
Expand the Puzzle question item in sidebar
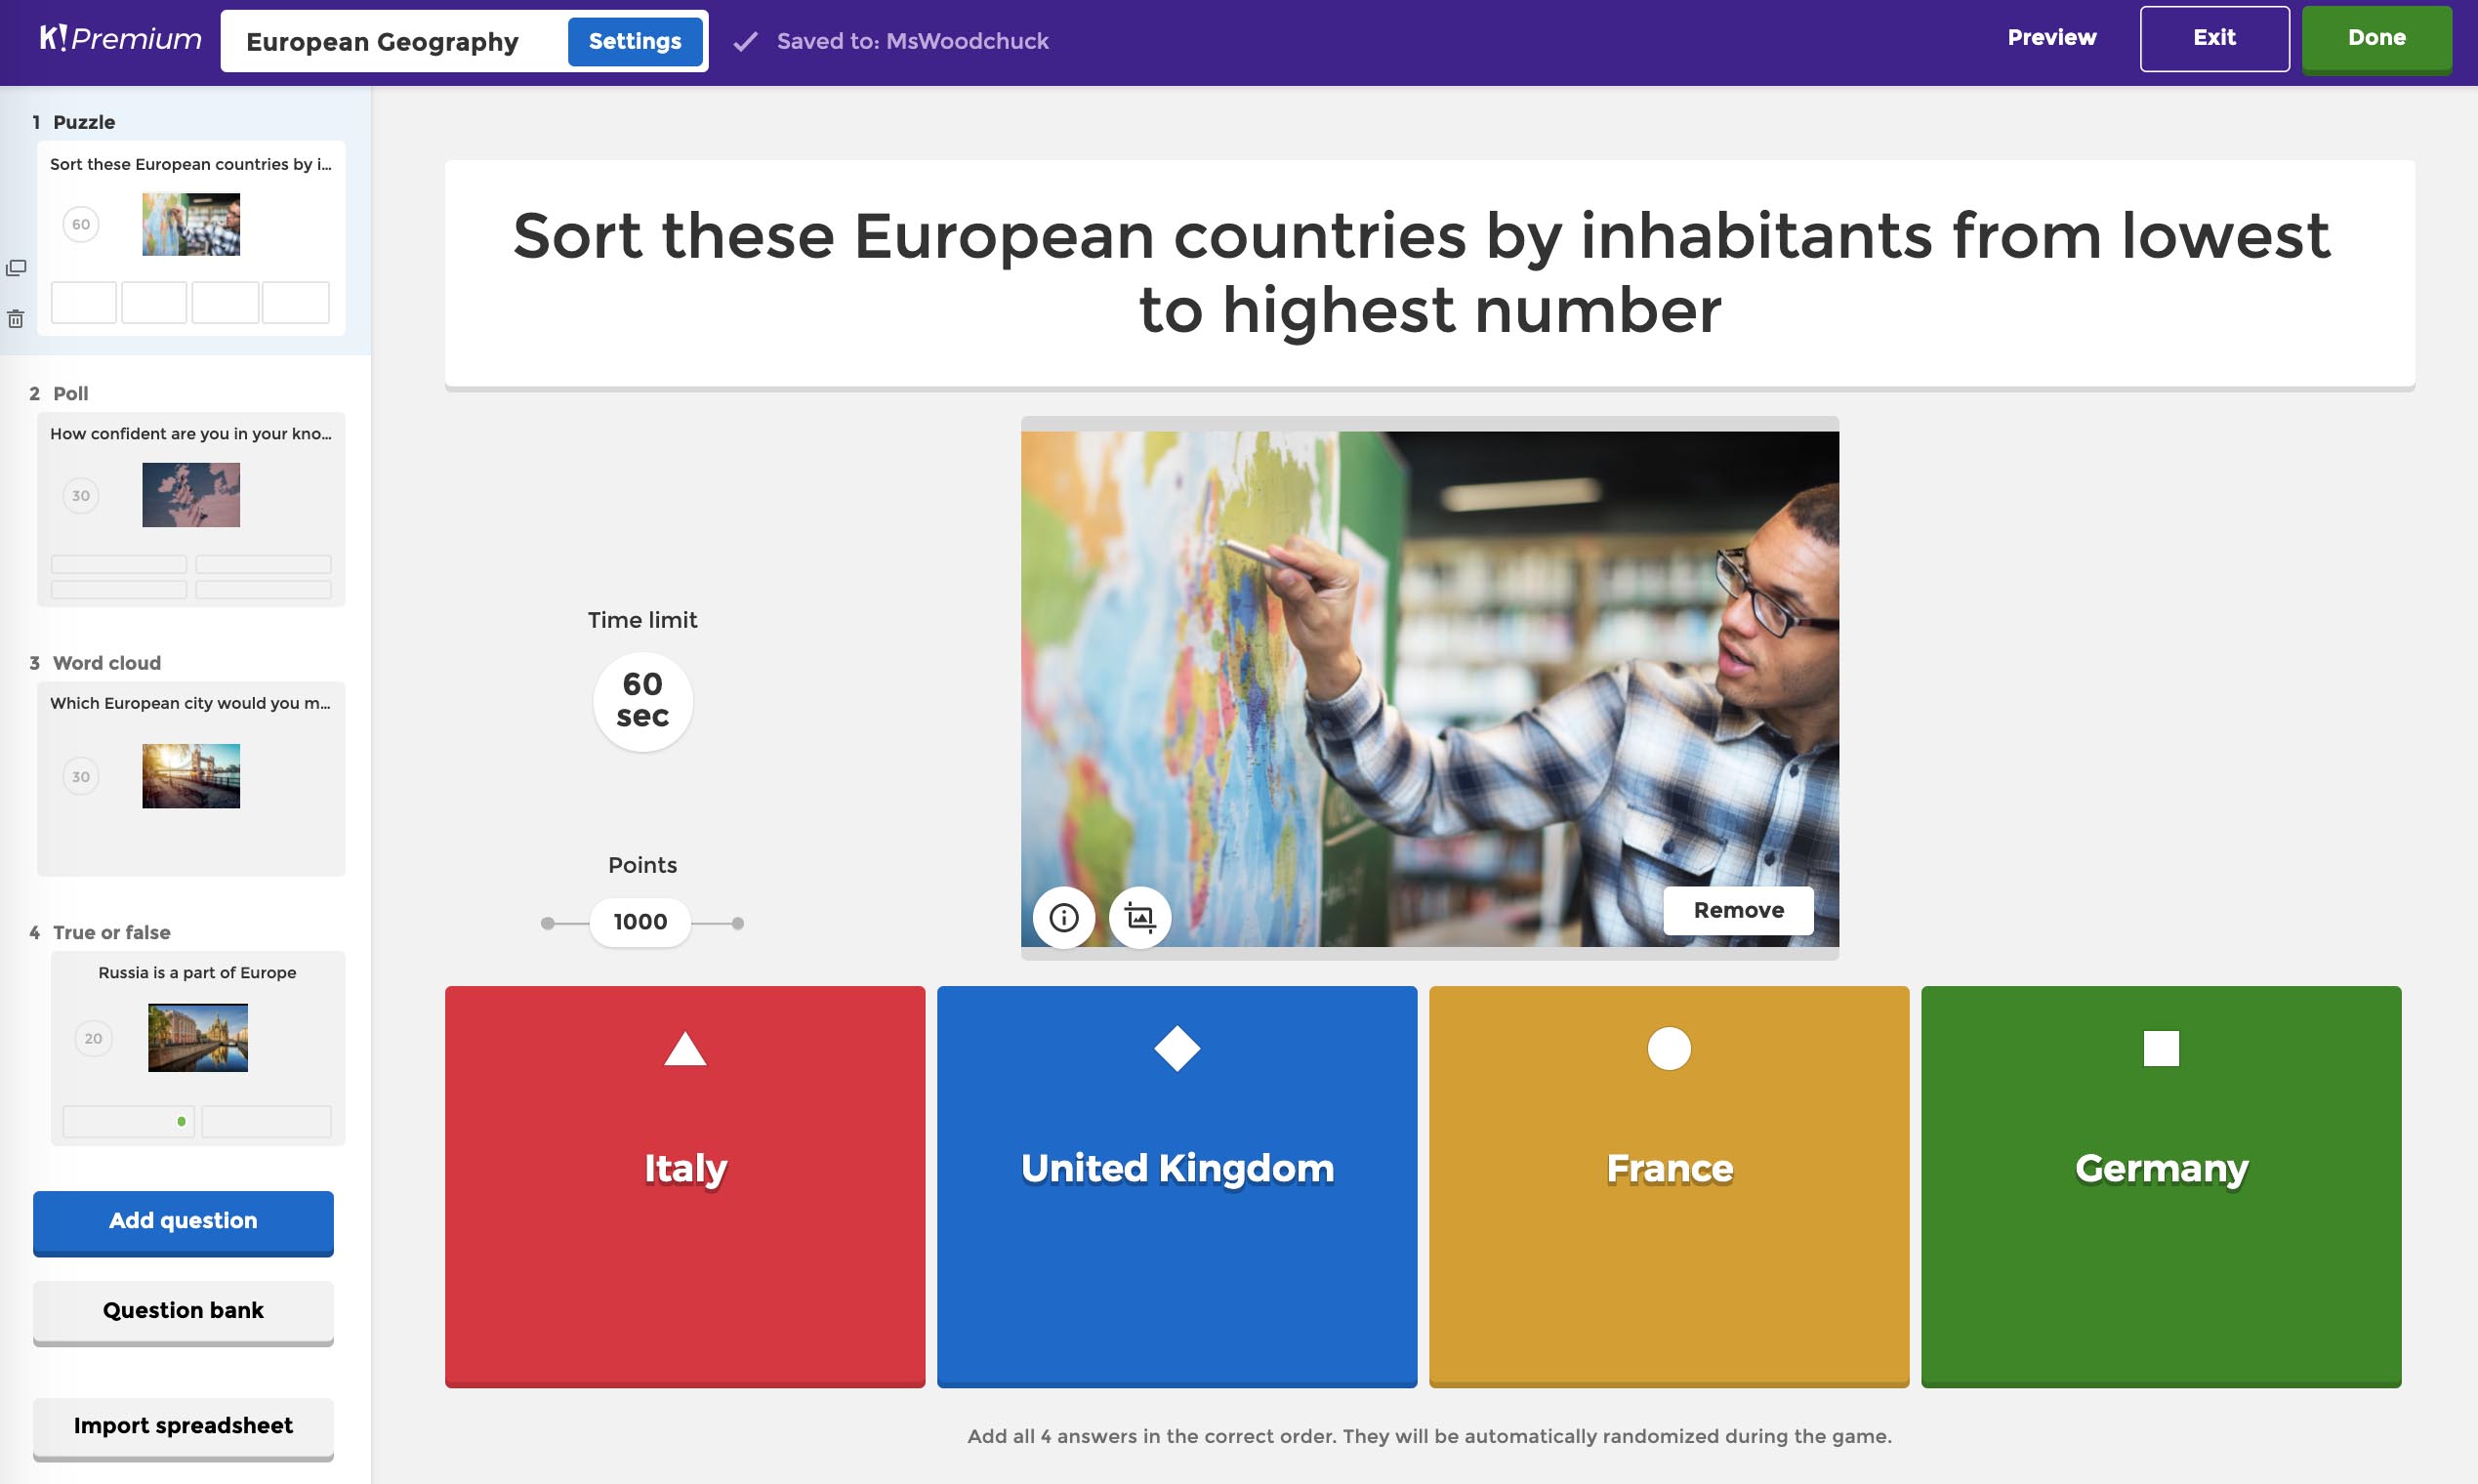pyautogui.click(x=190, y=231)
